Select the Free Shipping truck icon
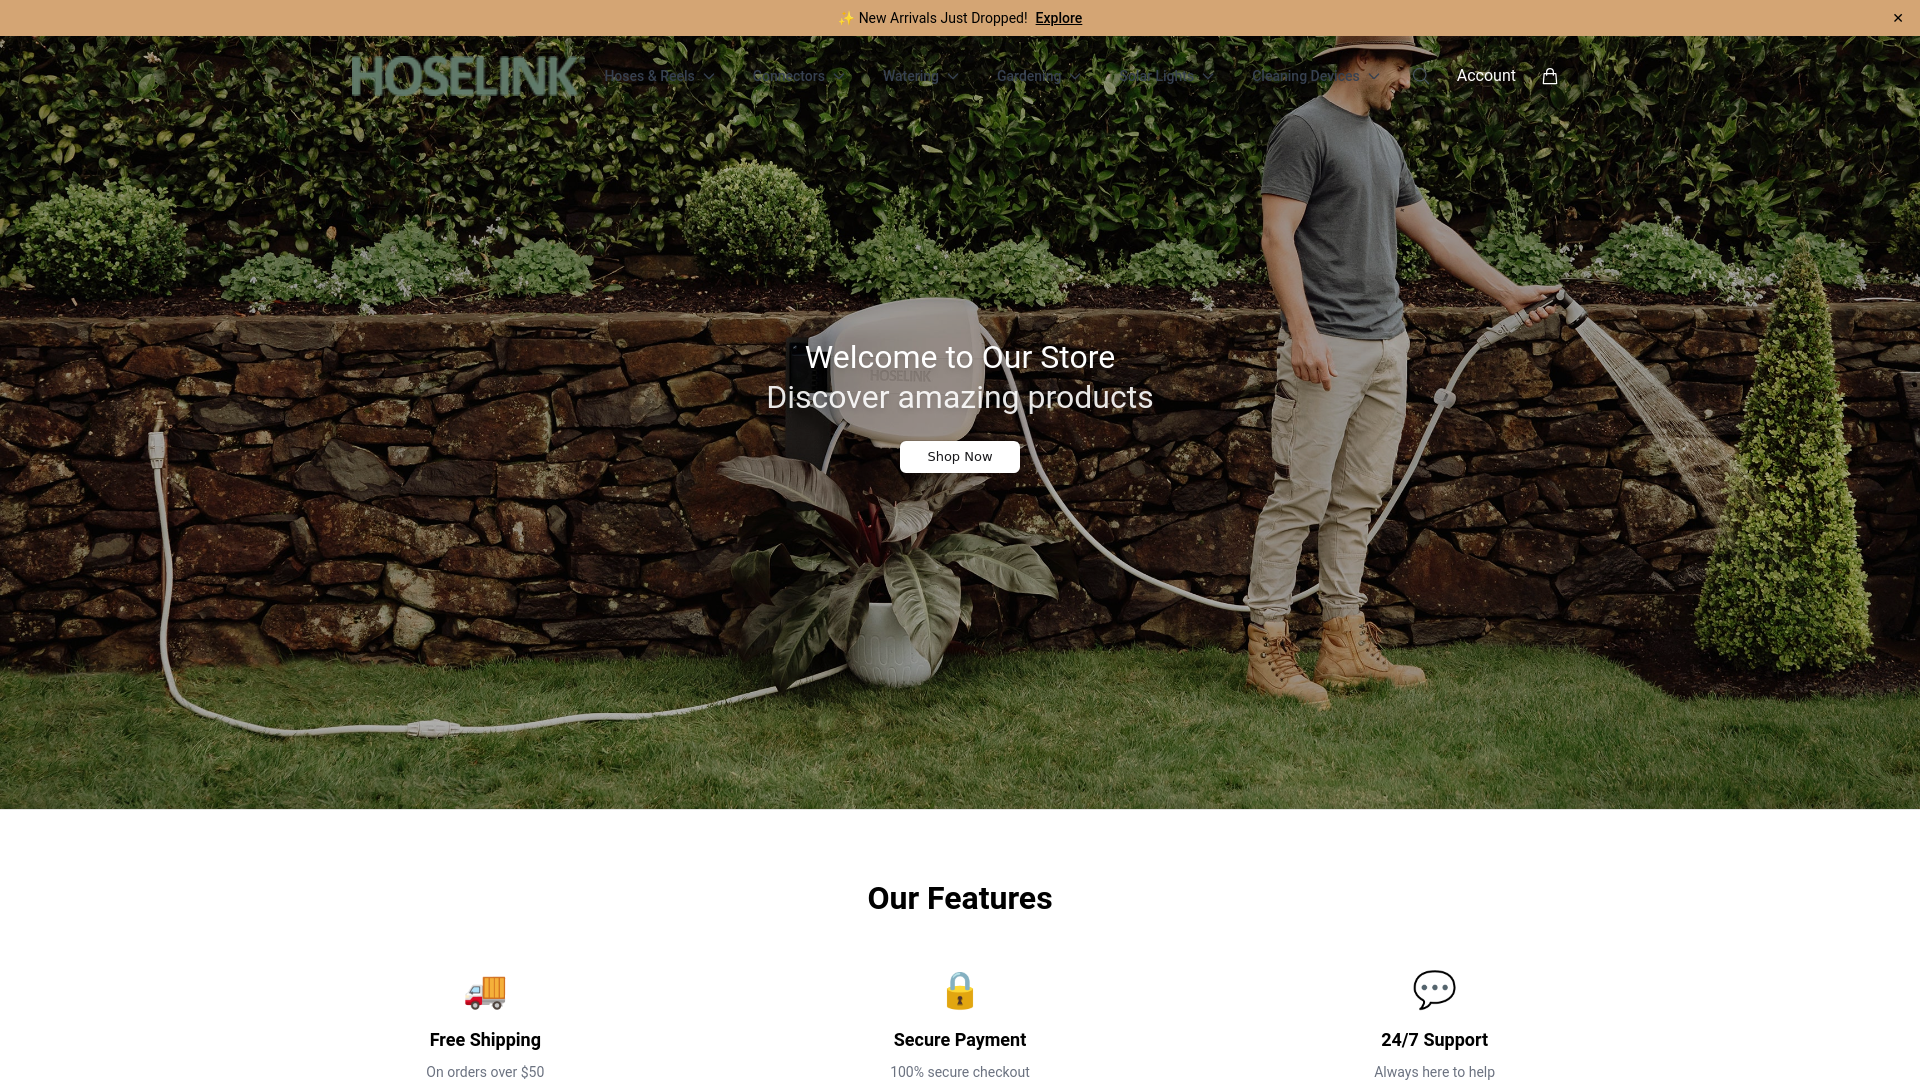The image size is (1920, 1080). click(x=485, y=991)
